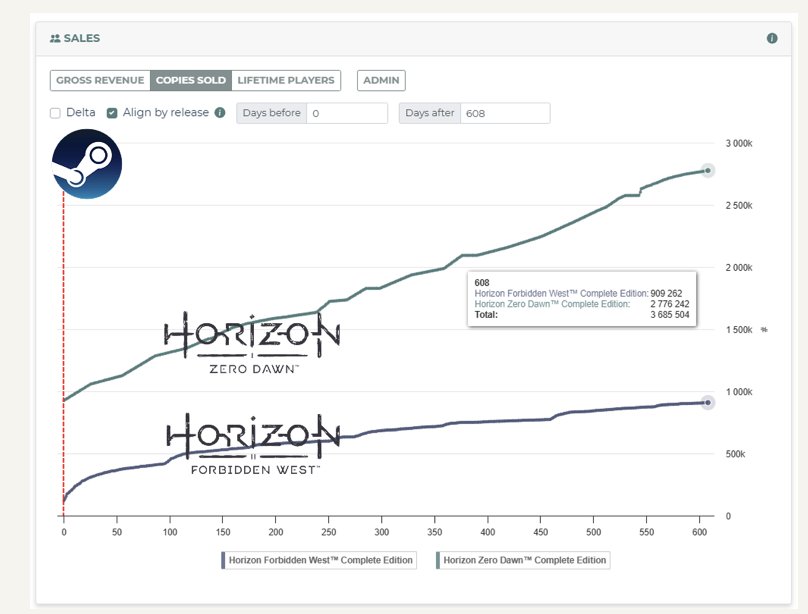The image size is (808, 614).
Task: Open the Lifetime Players tab
Action: 286,80
